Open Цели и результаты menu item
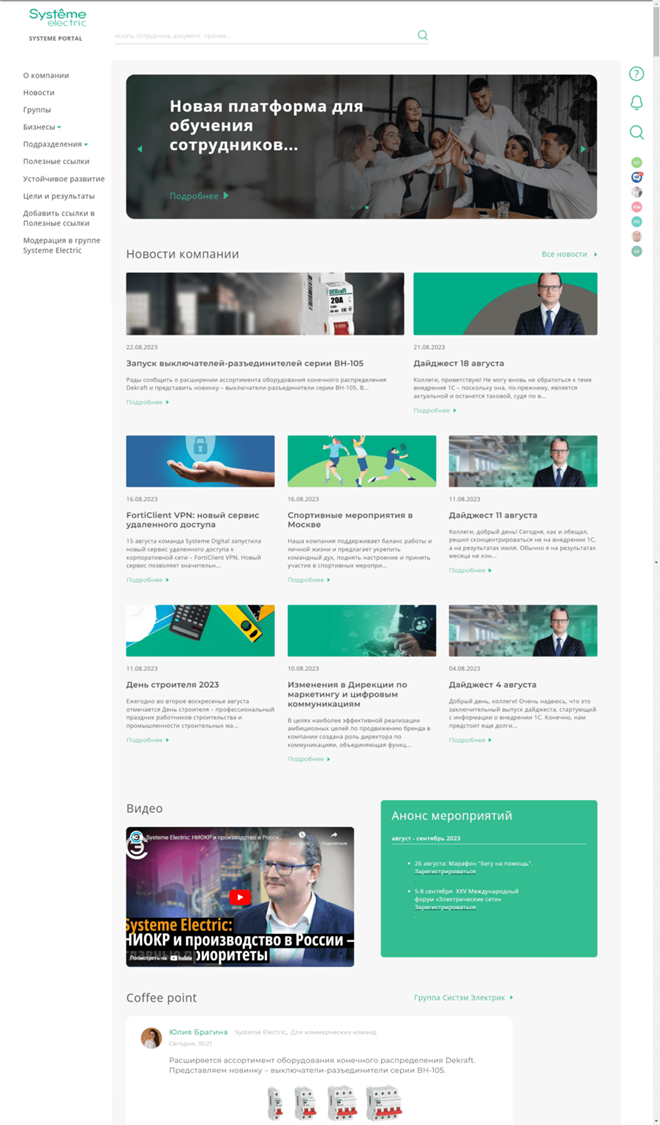 [59, 196]
